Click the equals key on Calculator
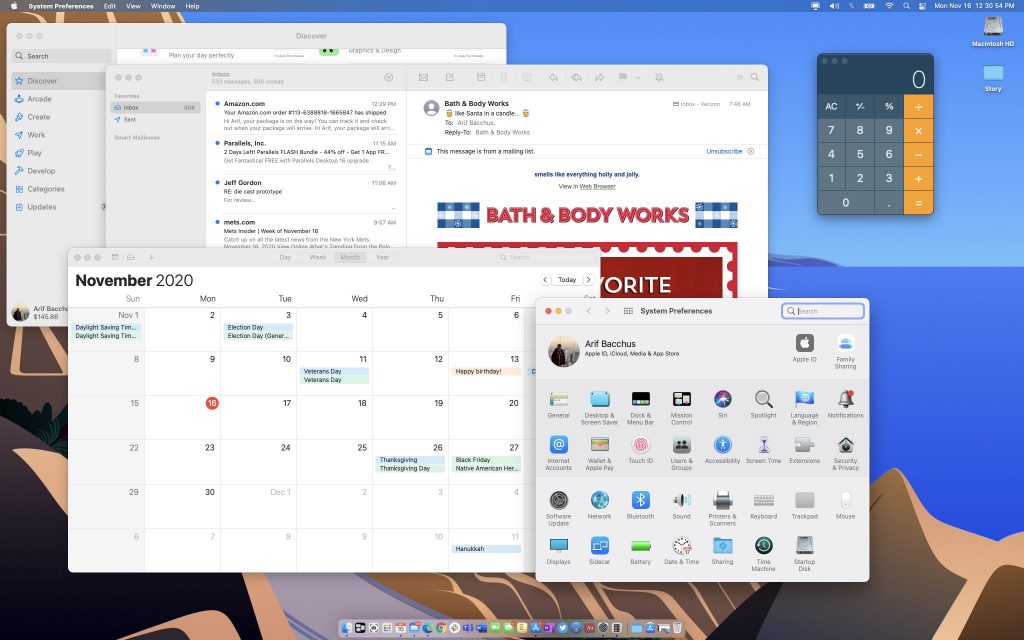The height and width of the screenshot is (640, 1024). pos(918,202)
